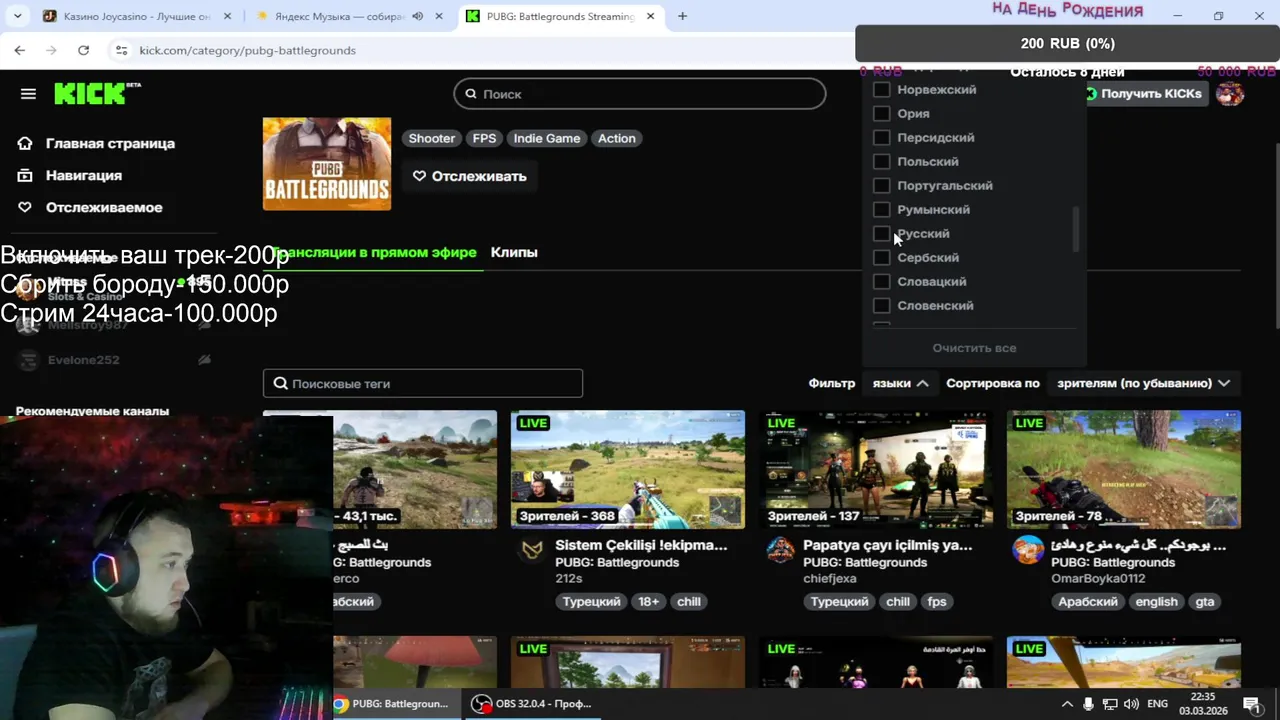Select the 18+ tag under 212s stream

pos(649,602)
